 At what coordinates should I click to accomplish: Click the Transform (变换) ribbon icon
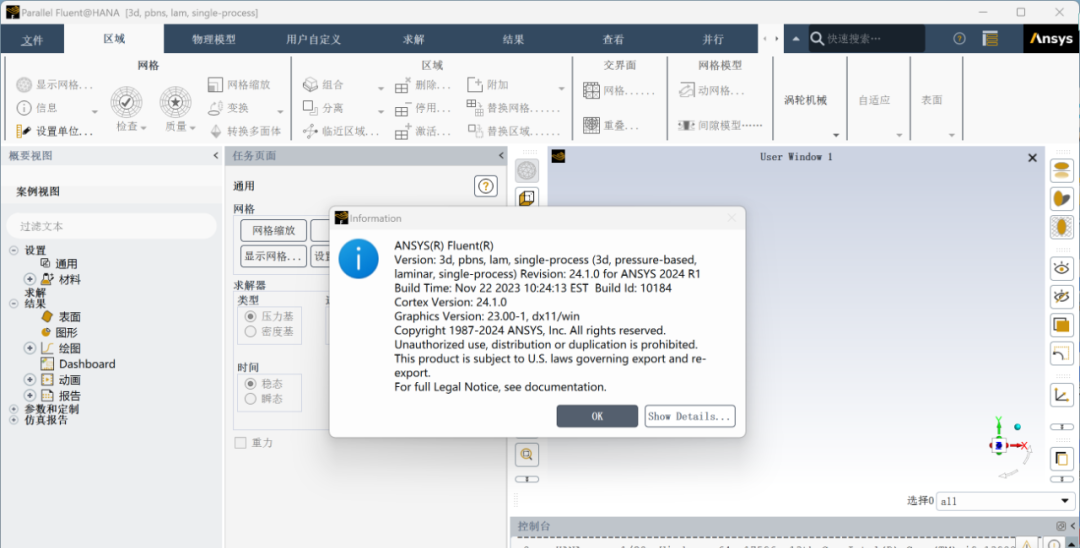point(216,107)
